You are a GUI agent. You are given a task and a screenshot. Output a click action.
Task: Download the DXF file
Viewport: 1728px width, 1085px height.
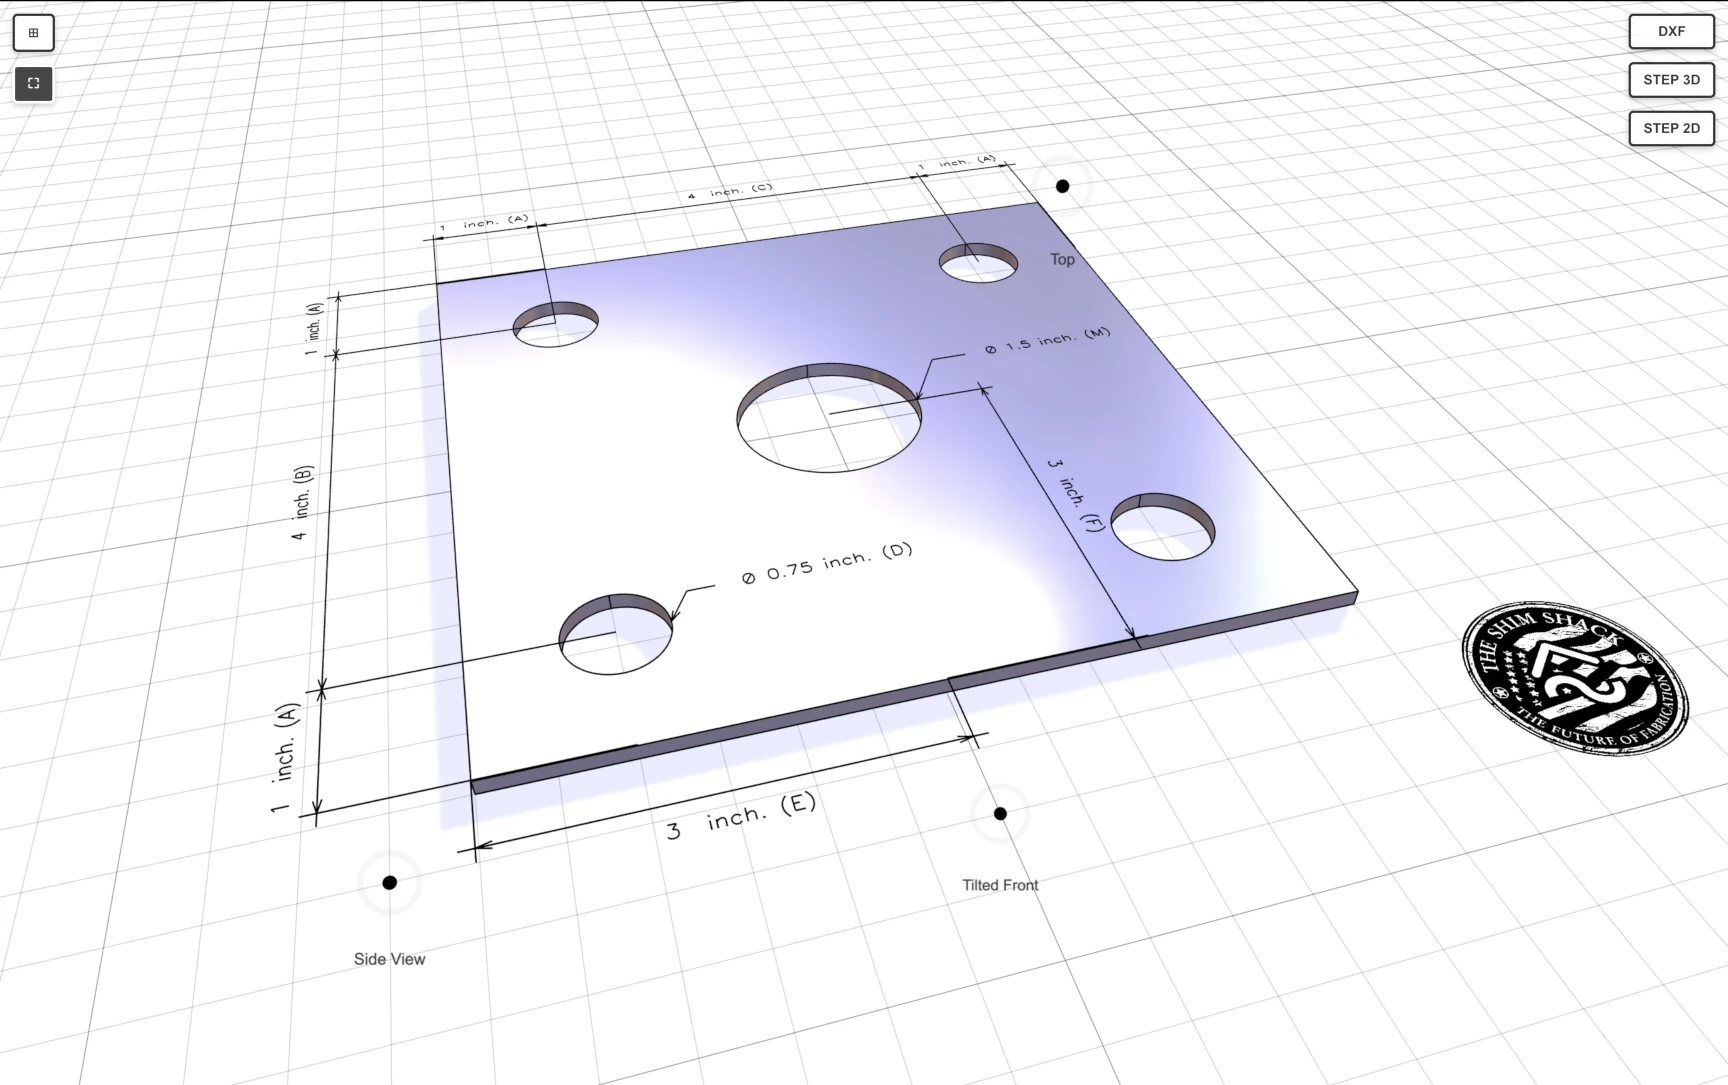(1670, 31)
